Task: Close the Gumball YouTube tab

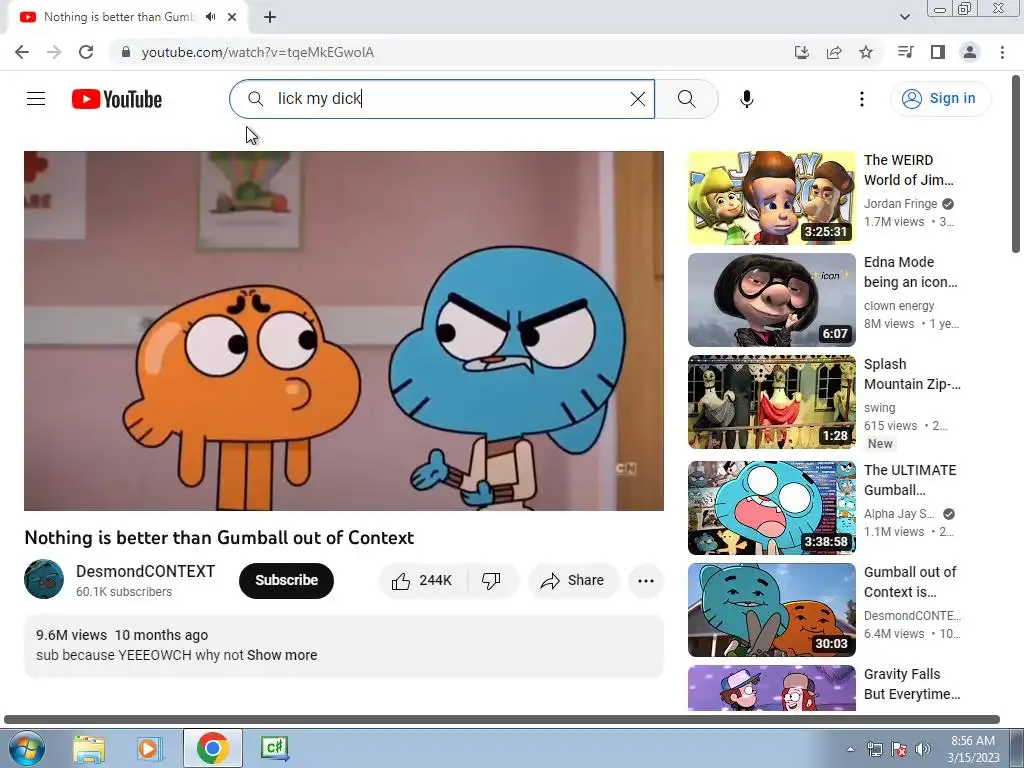Action: 232,17
